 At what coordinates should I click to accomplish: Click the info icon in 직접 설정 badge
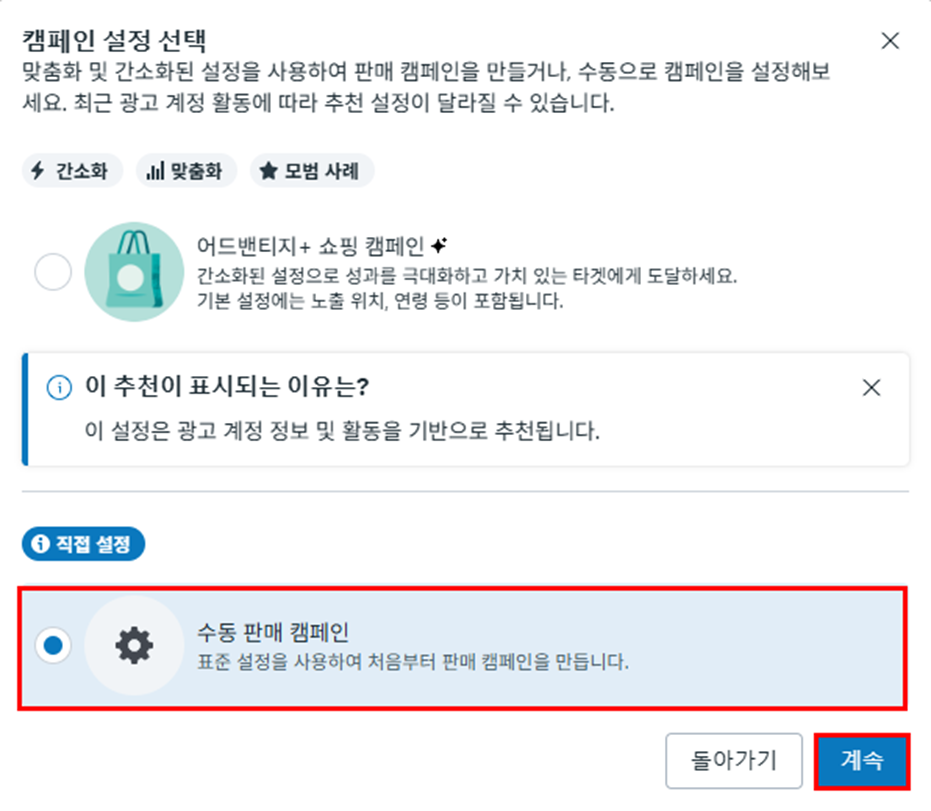click(40, 543)
